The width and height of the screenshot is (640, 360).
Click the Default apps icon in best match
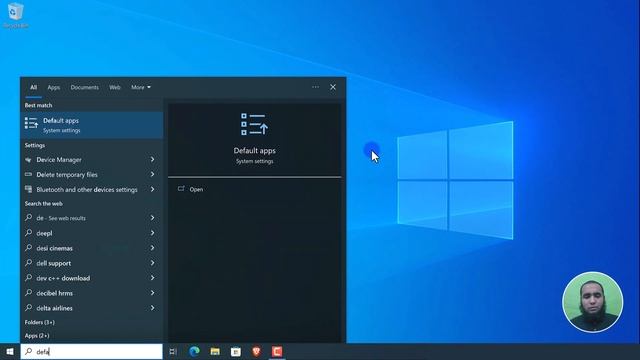[x=31, y=123]
